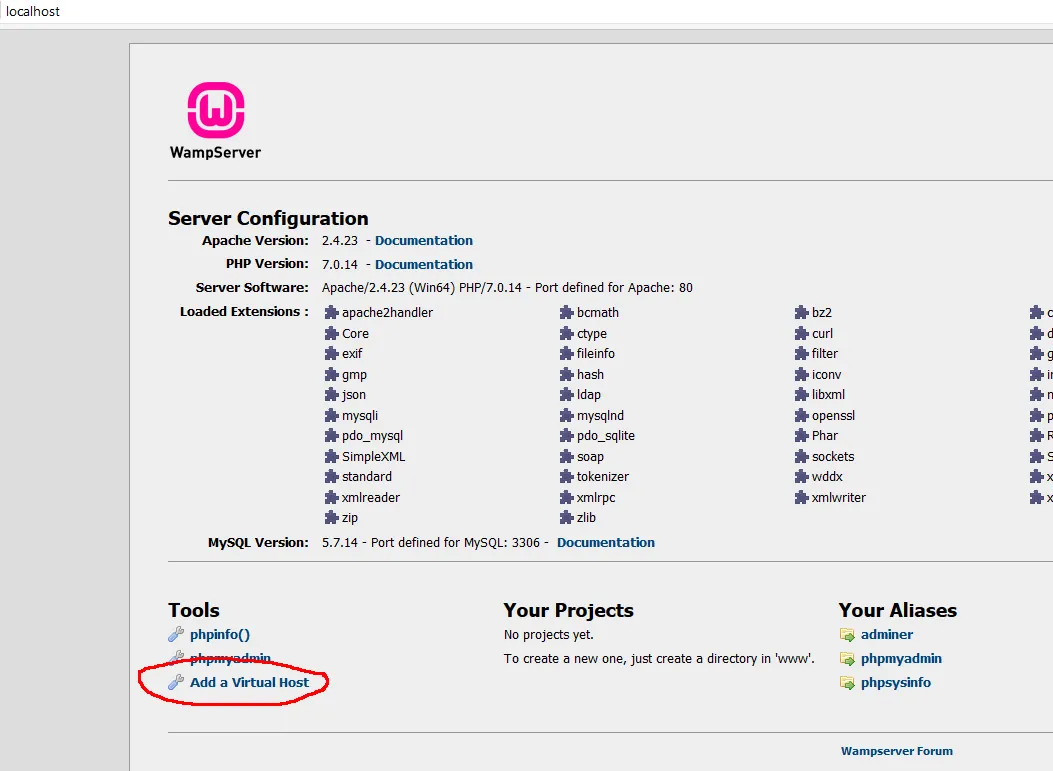Viewport: 1053px width, 771px height.
Task: Click the puzzle icon beside openssl
Action: coord(801,415)
